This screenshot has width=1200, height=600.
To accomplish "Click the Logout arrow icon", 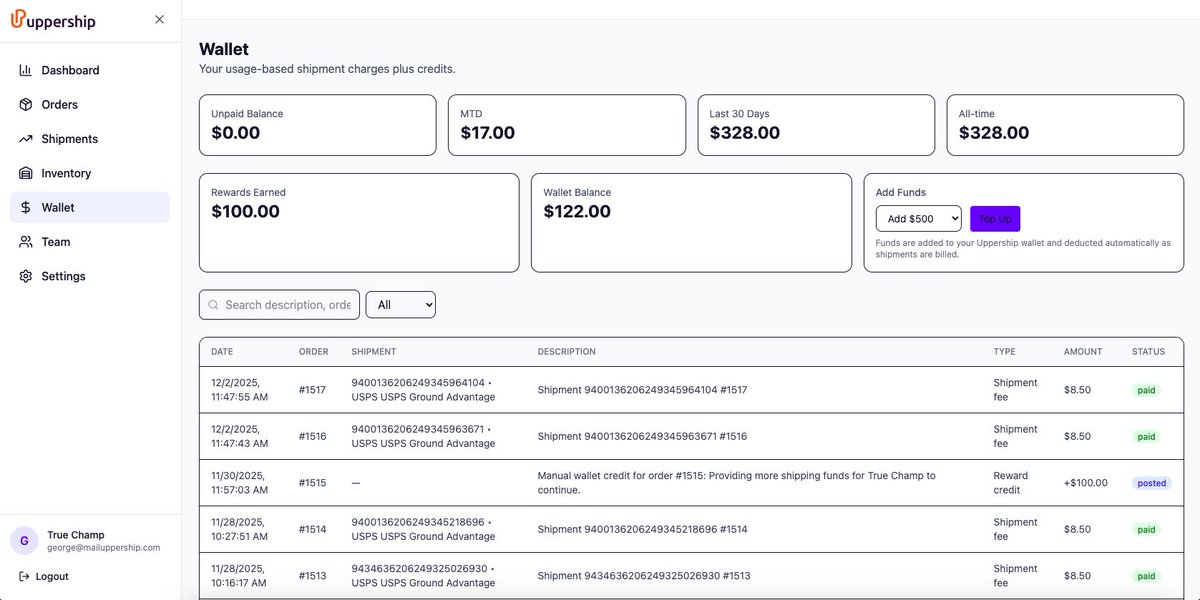I will [x=24, y=576].
